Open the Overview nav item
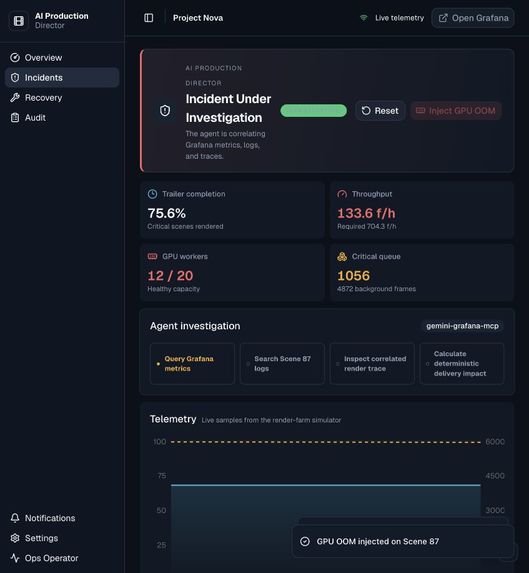529x573 pixels. pyautogui.click(x=62, y=57)
